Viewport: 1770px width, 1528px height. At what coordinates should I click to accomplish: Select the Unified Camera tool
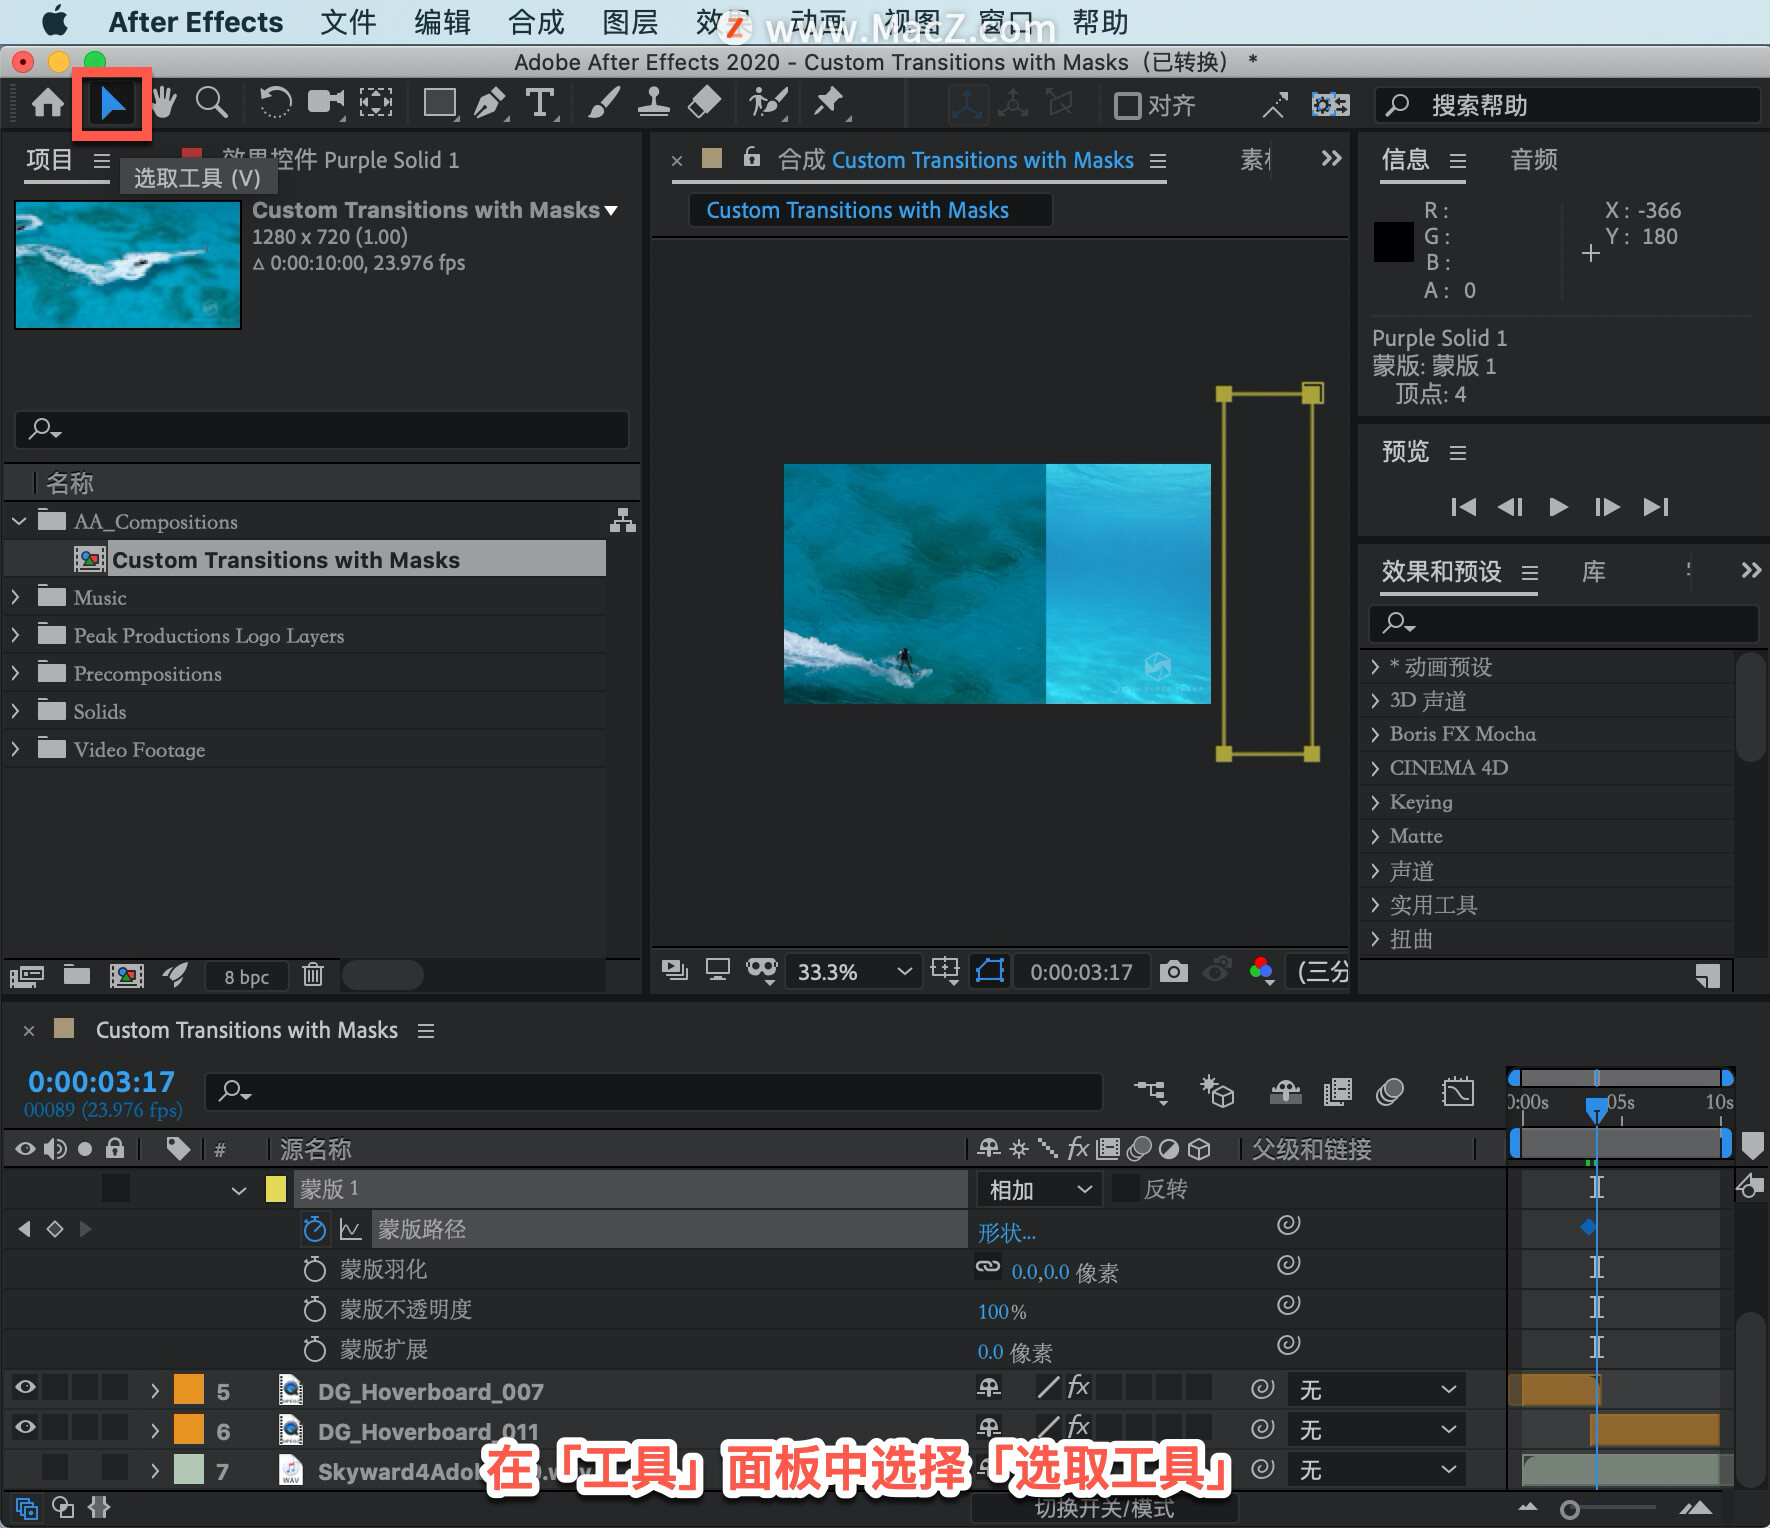[326, 102]
